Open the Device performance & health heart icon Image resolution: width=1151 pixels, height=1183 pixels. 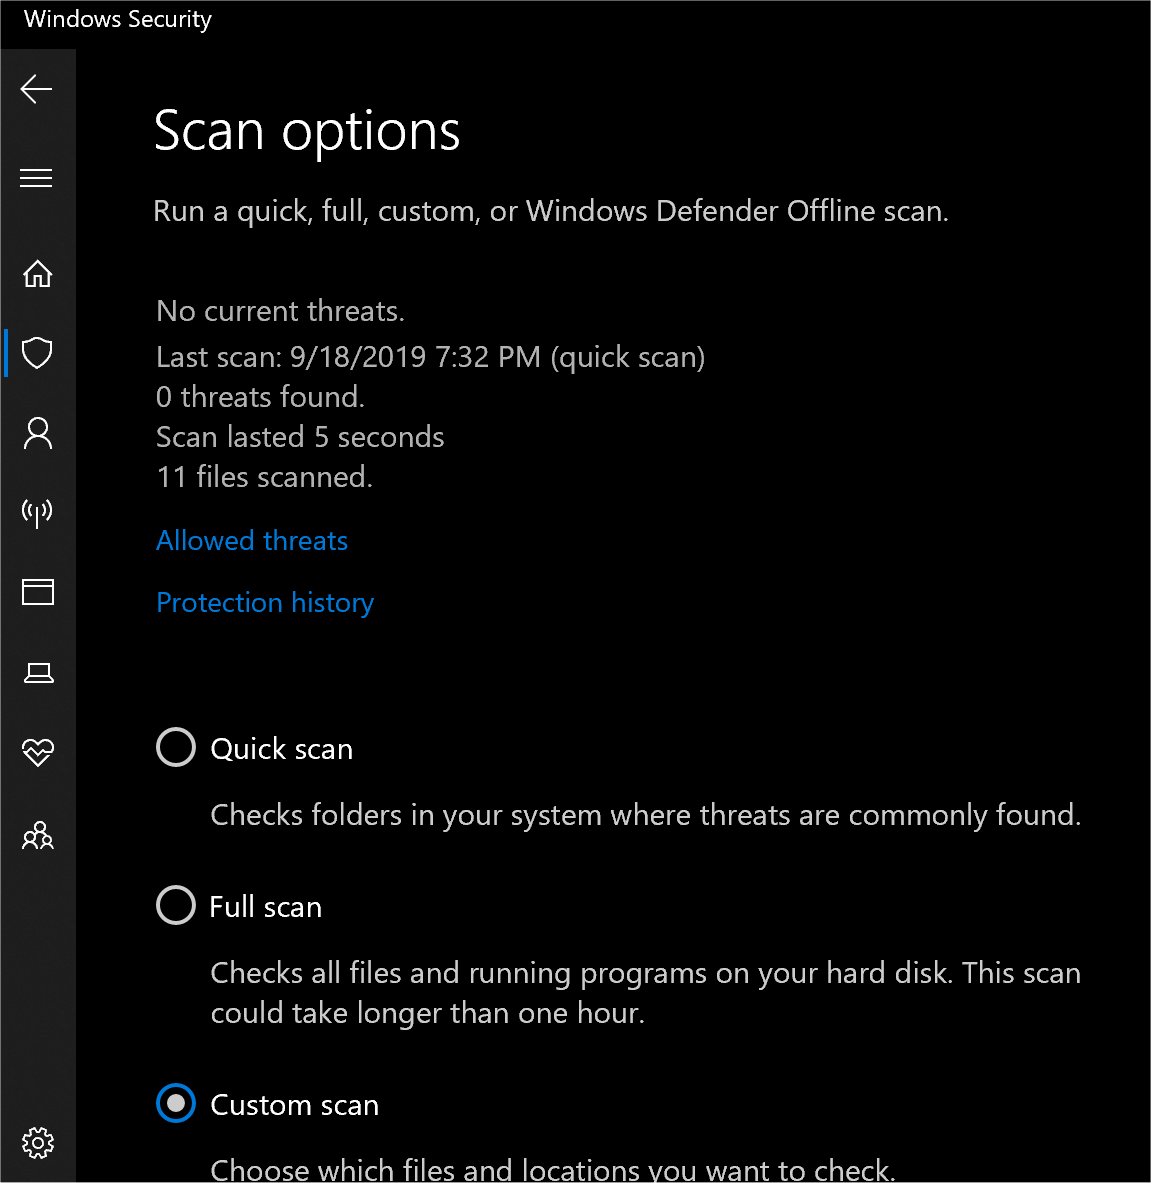[37, 753]
